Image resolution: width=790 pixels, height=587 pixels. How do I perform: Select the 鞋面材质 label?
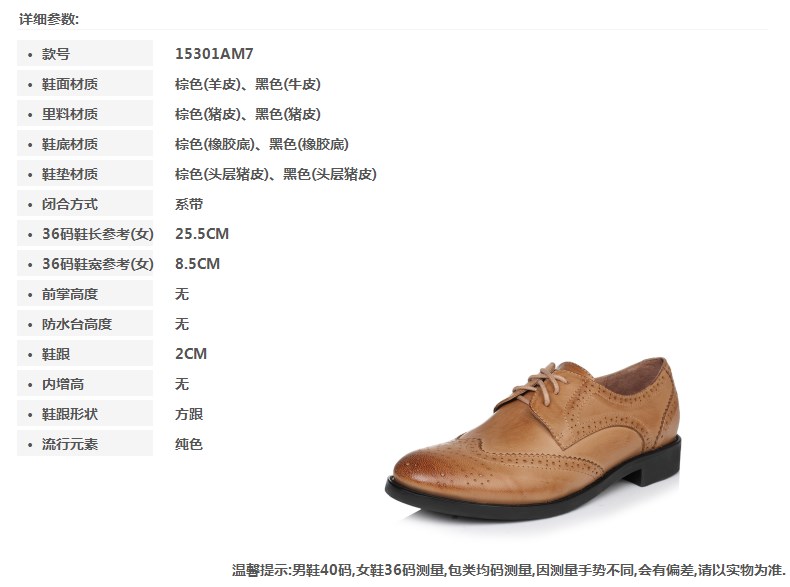pyautogui.click(x=70, y=84)
